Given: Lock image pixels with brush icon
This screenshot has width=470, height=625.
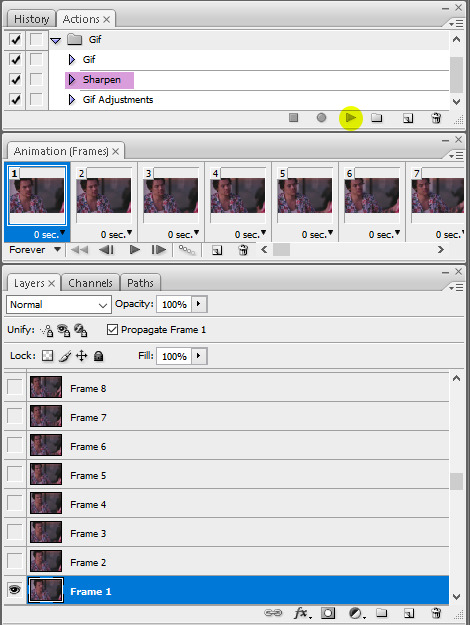Looking at the screenshot, I should pyautogui.click(x=65, y=356).
